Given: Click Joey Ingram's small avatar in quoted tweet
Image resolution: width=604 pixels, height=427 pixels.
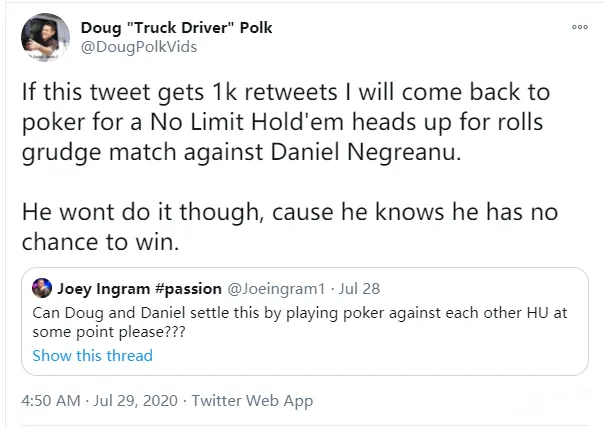Looking at the screenshot, I should click(42, 288).
